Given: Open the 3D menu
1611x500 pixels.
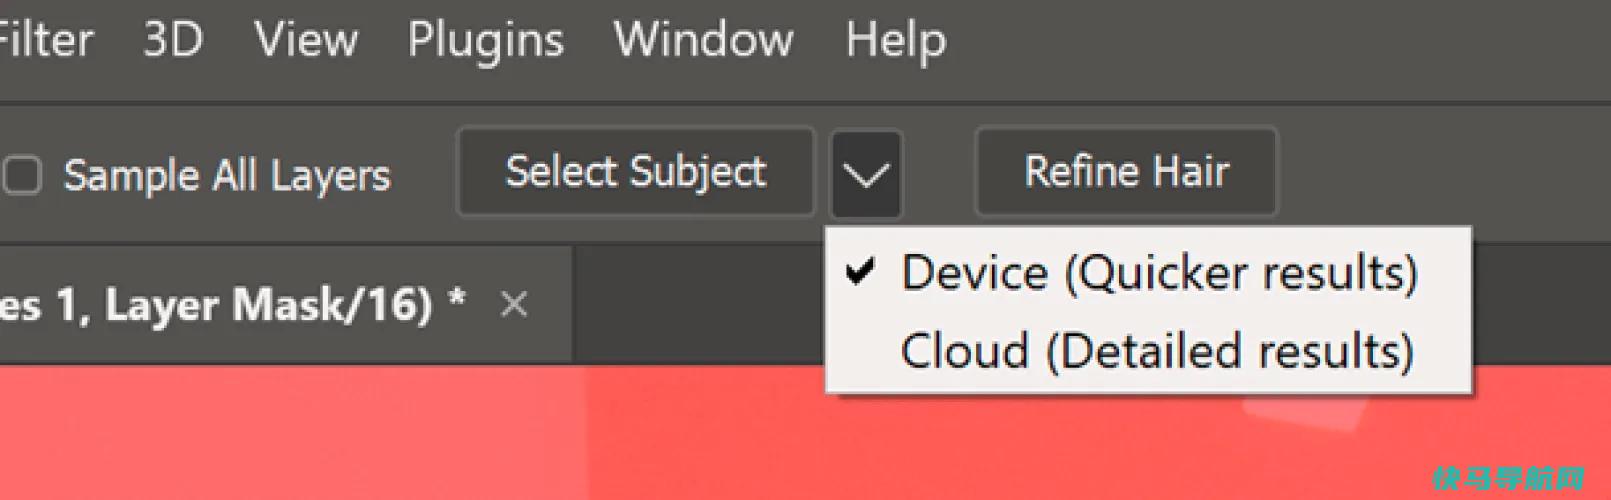Looking at the screenshot, I should [x=173, y=41].
